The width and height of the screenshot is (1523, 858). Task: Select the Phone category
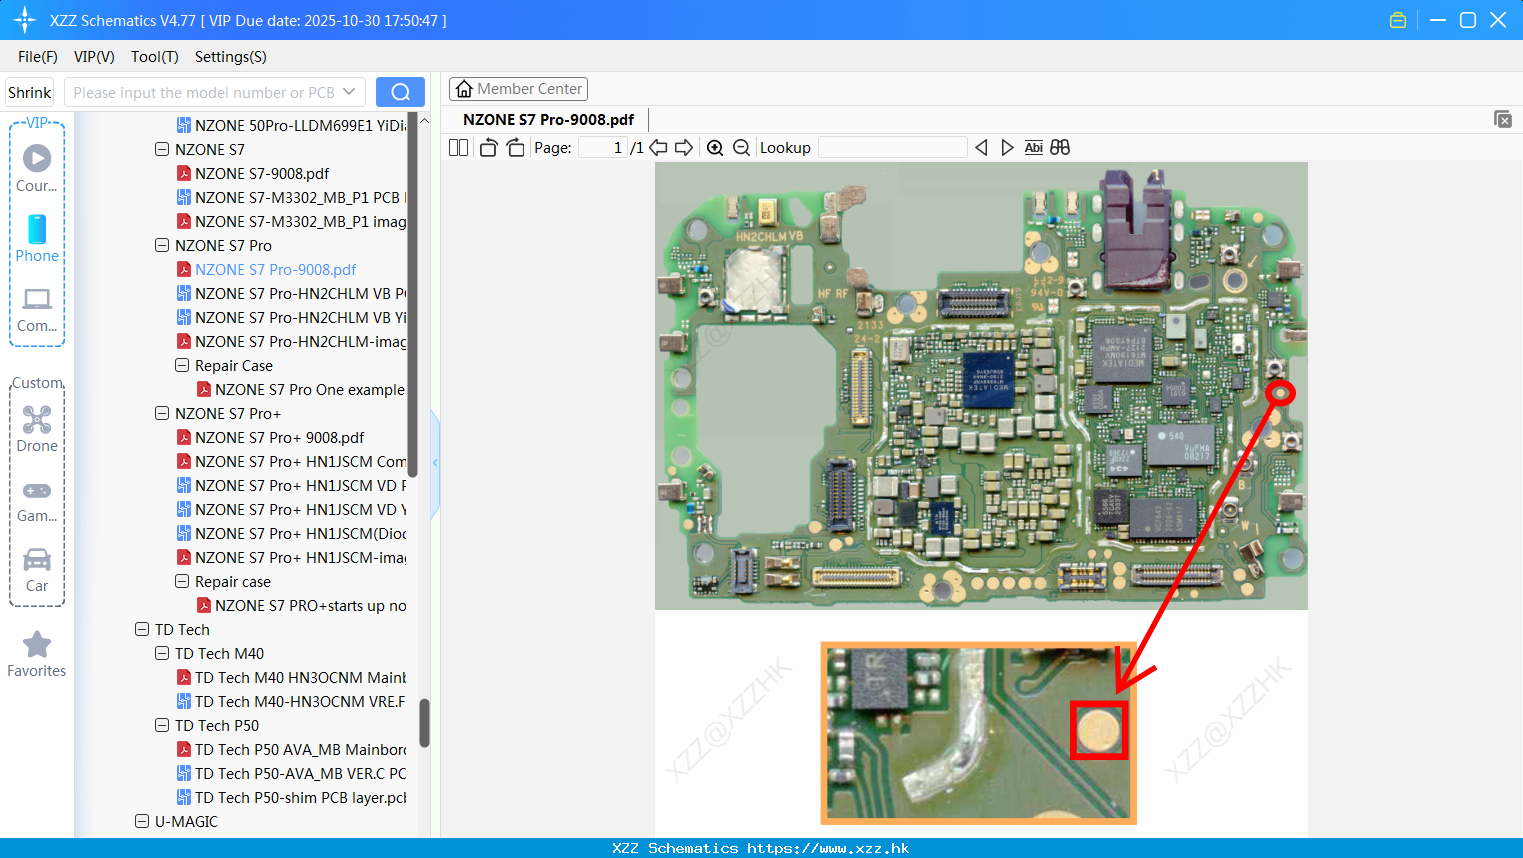[x=37, y=238]
